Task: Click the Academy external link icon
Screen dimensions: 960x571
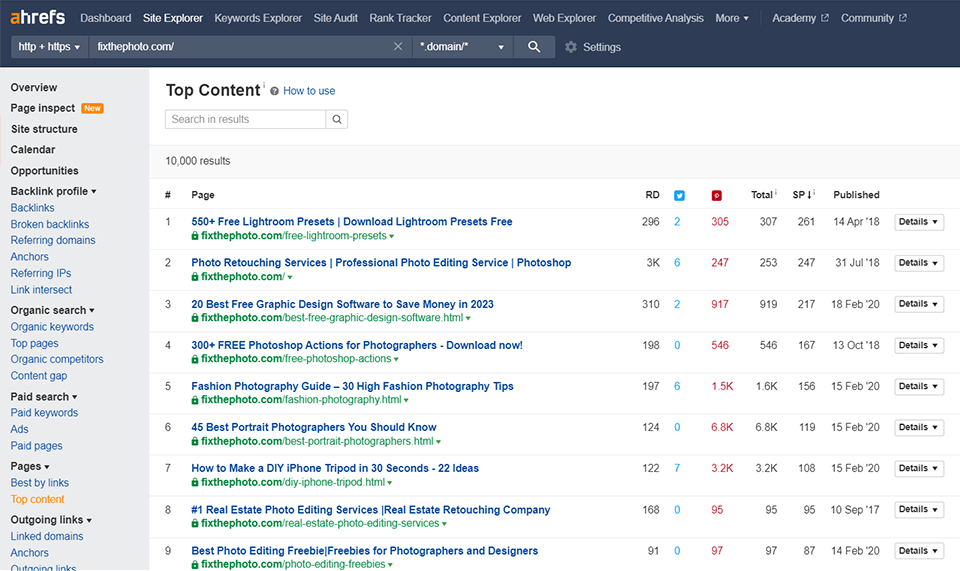Action: 825,18
